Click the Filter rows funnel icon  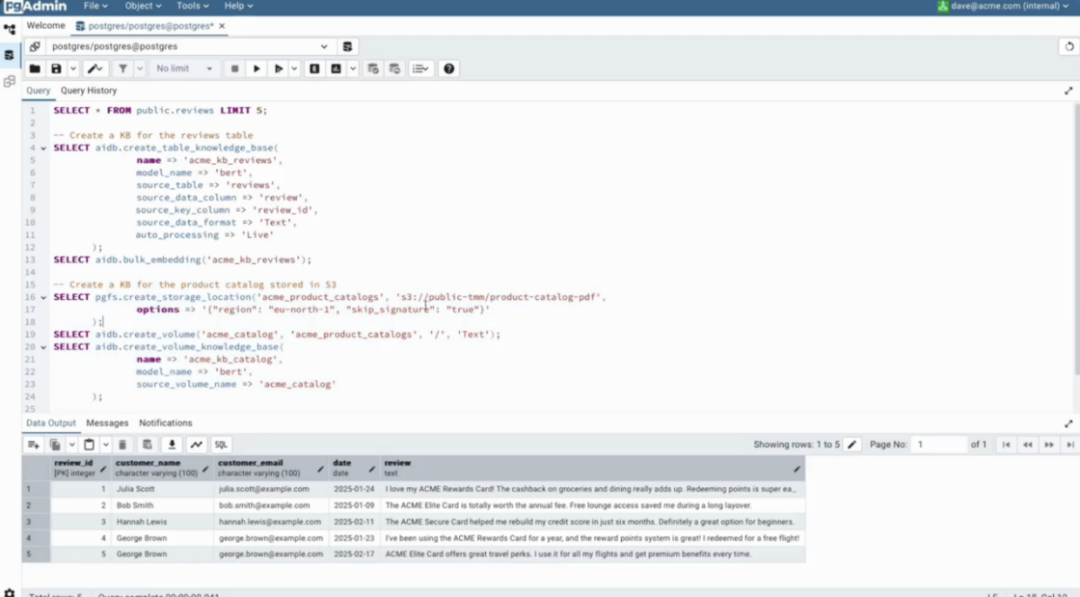point(123,69)
